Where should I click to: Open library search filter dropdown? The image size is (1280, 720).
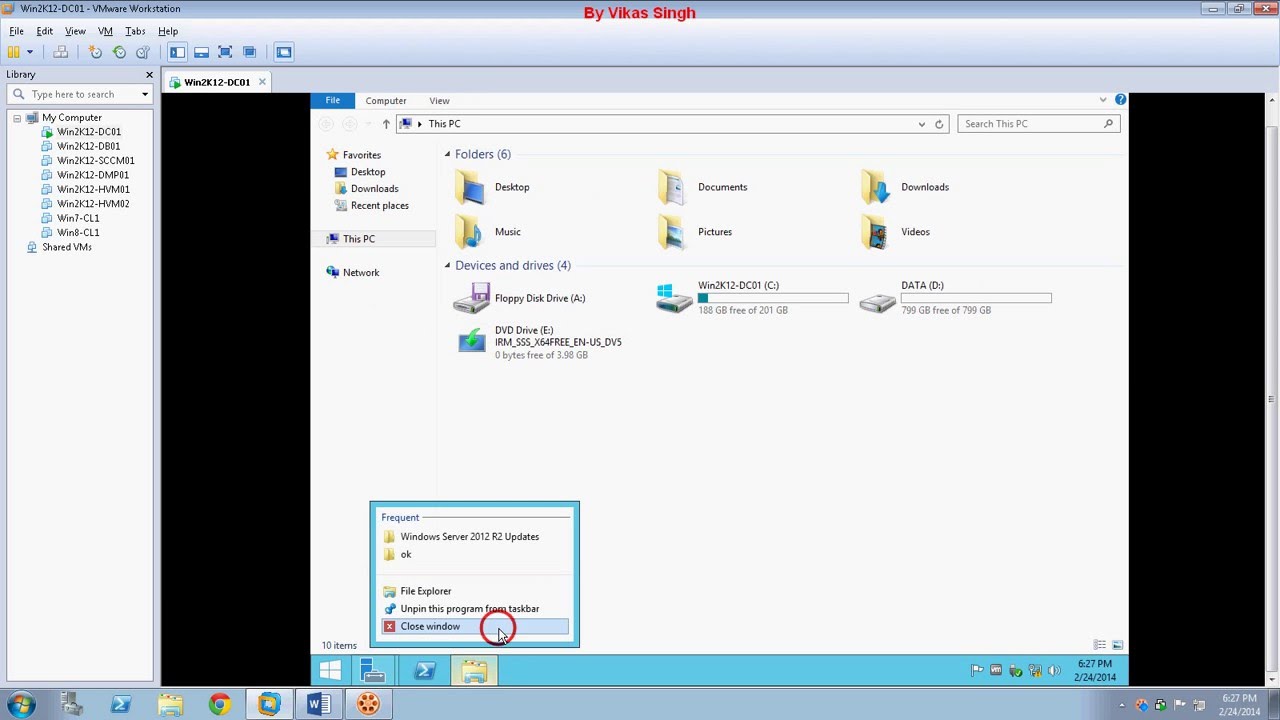click(145, 94)
